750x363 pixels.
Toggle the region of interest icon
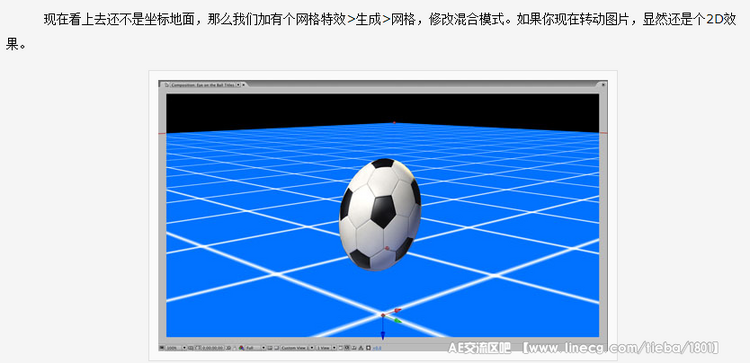coord(270,348)
